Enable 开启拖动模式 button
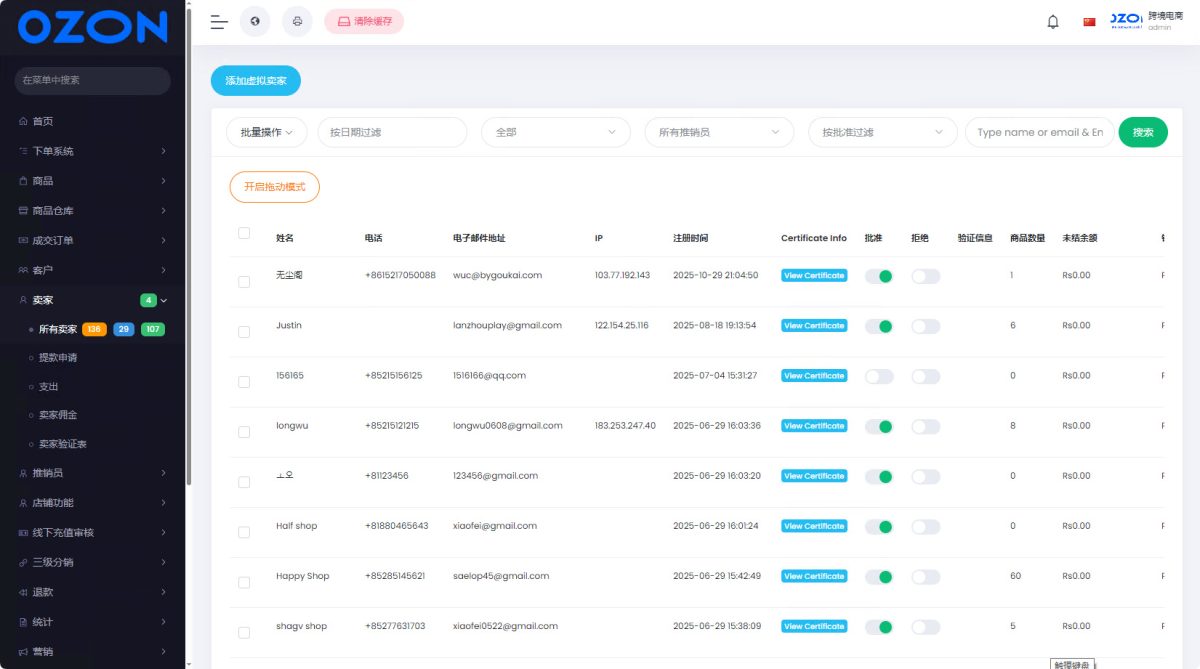The height and width of the screenshot is (669, 1200). pos(275,187)
